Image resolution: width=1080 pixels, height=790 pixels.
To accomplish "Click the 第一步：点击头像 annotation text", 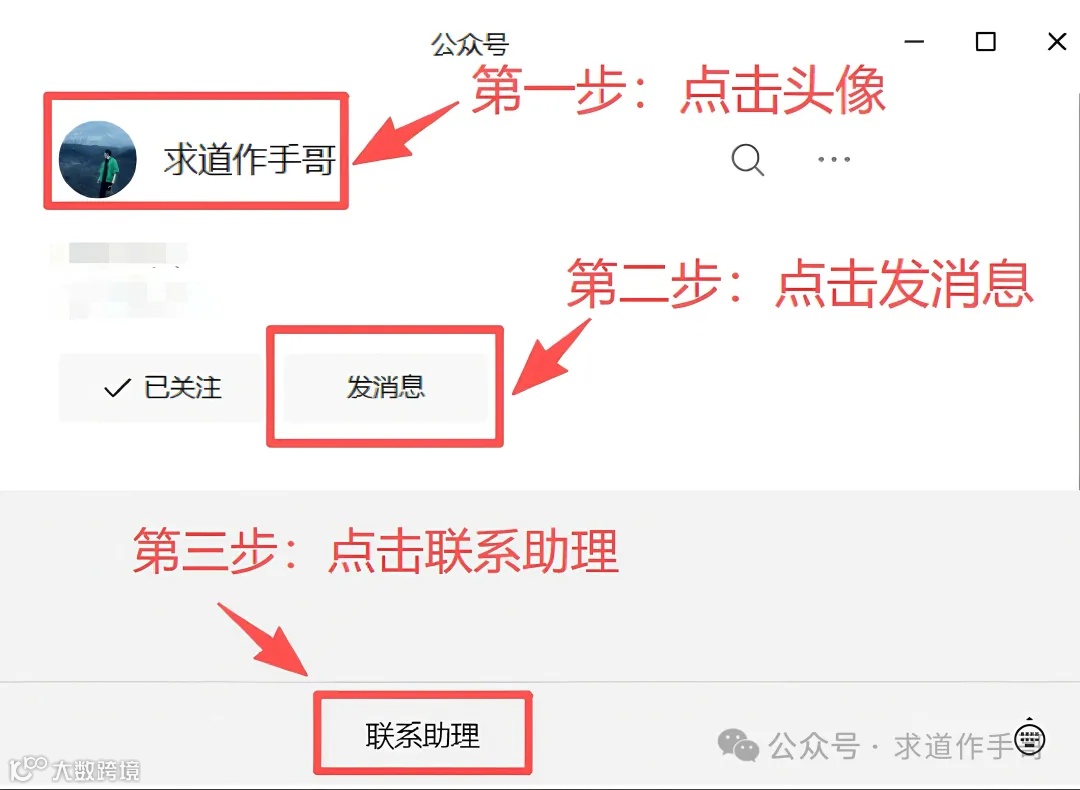I will [678, 91].
